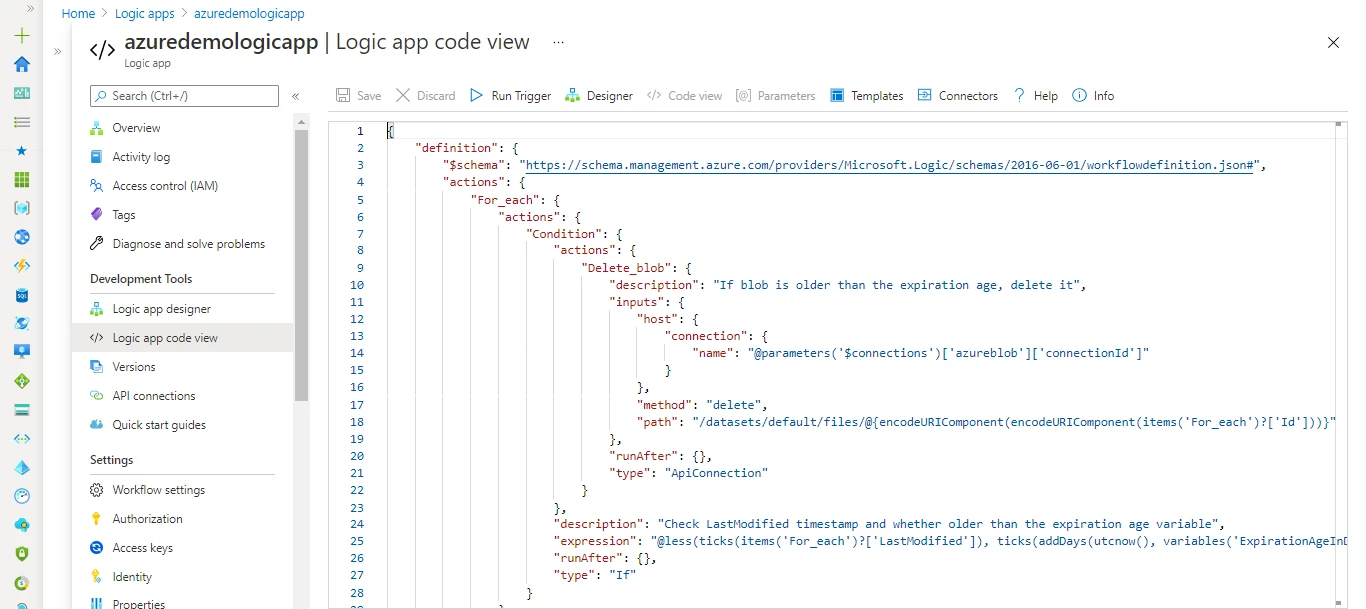Select the Favorites star icon in sidebar
1366x609 pixels.
(21, 151)
